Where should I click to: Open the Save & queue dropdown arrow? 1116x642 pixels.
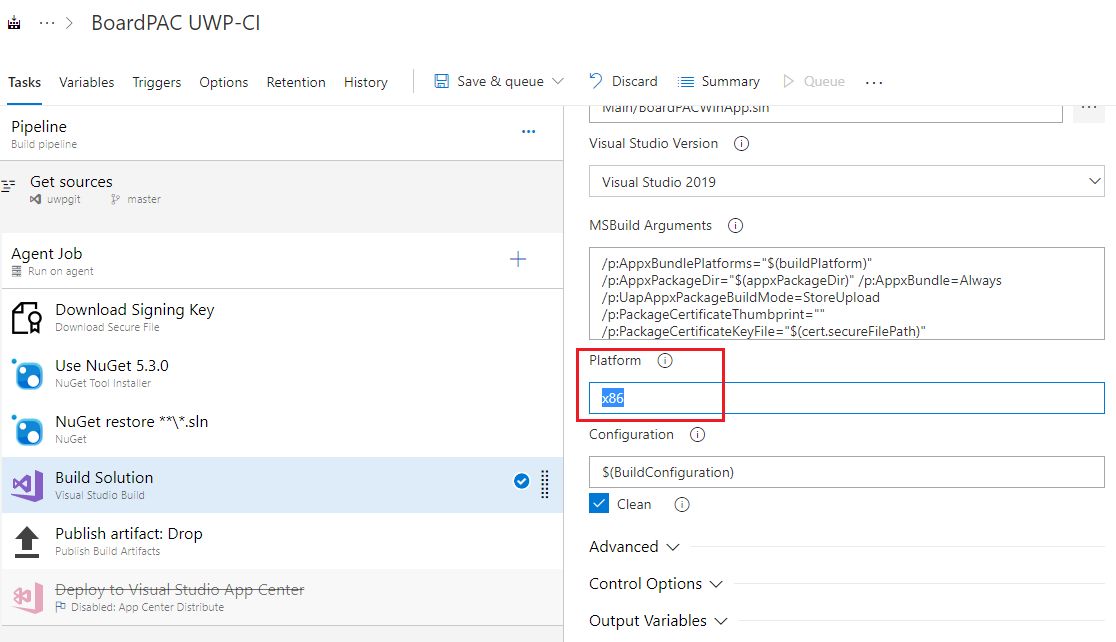[558, 81]
